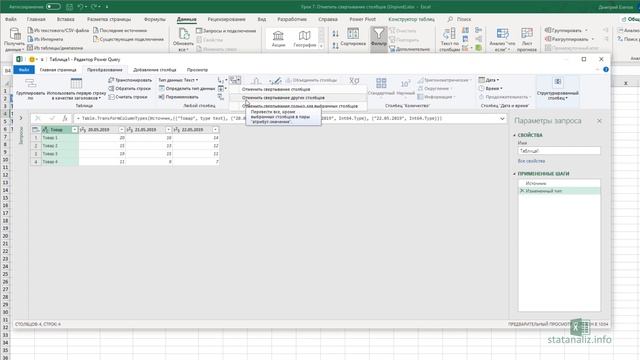
Task: Collapse the СВОЙСТВА section
Action: (515, 135)
